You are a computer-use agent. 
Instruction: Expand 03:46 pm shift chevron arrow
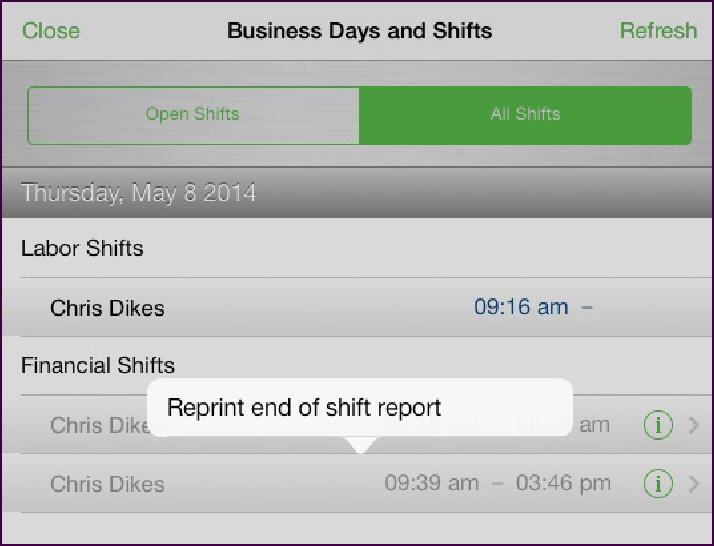tap(694, 484)
